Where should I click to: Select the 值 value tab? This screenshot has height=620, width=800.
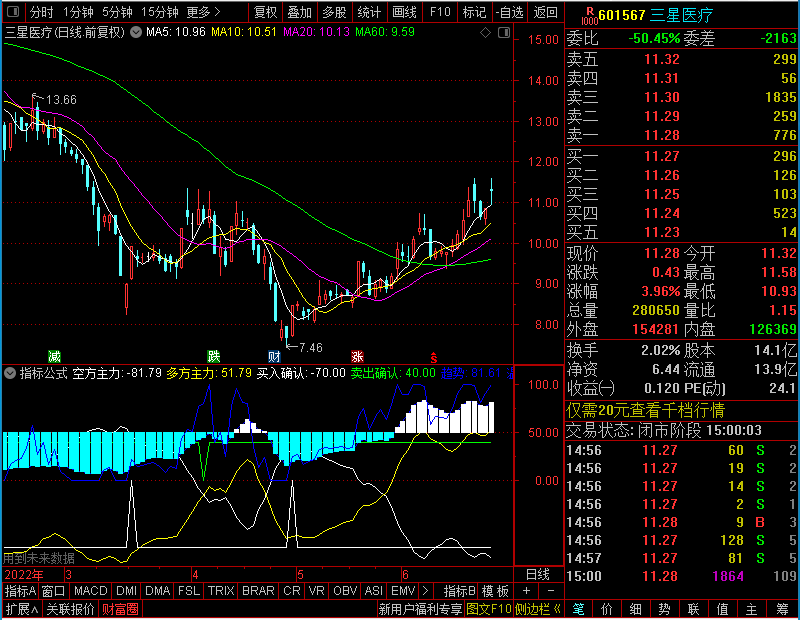[722, 609]
